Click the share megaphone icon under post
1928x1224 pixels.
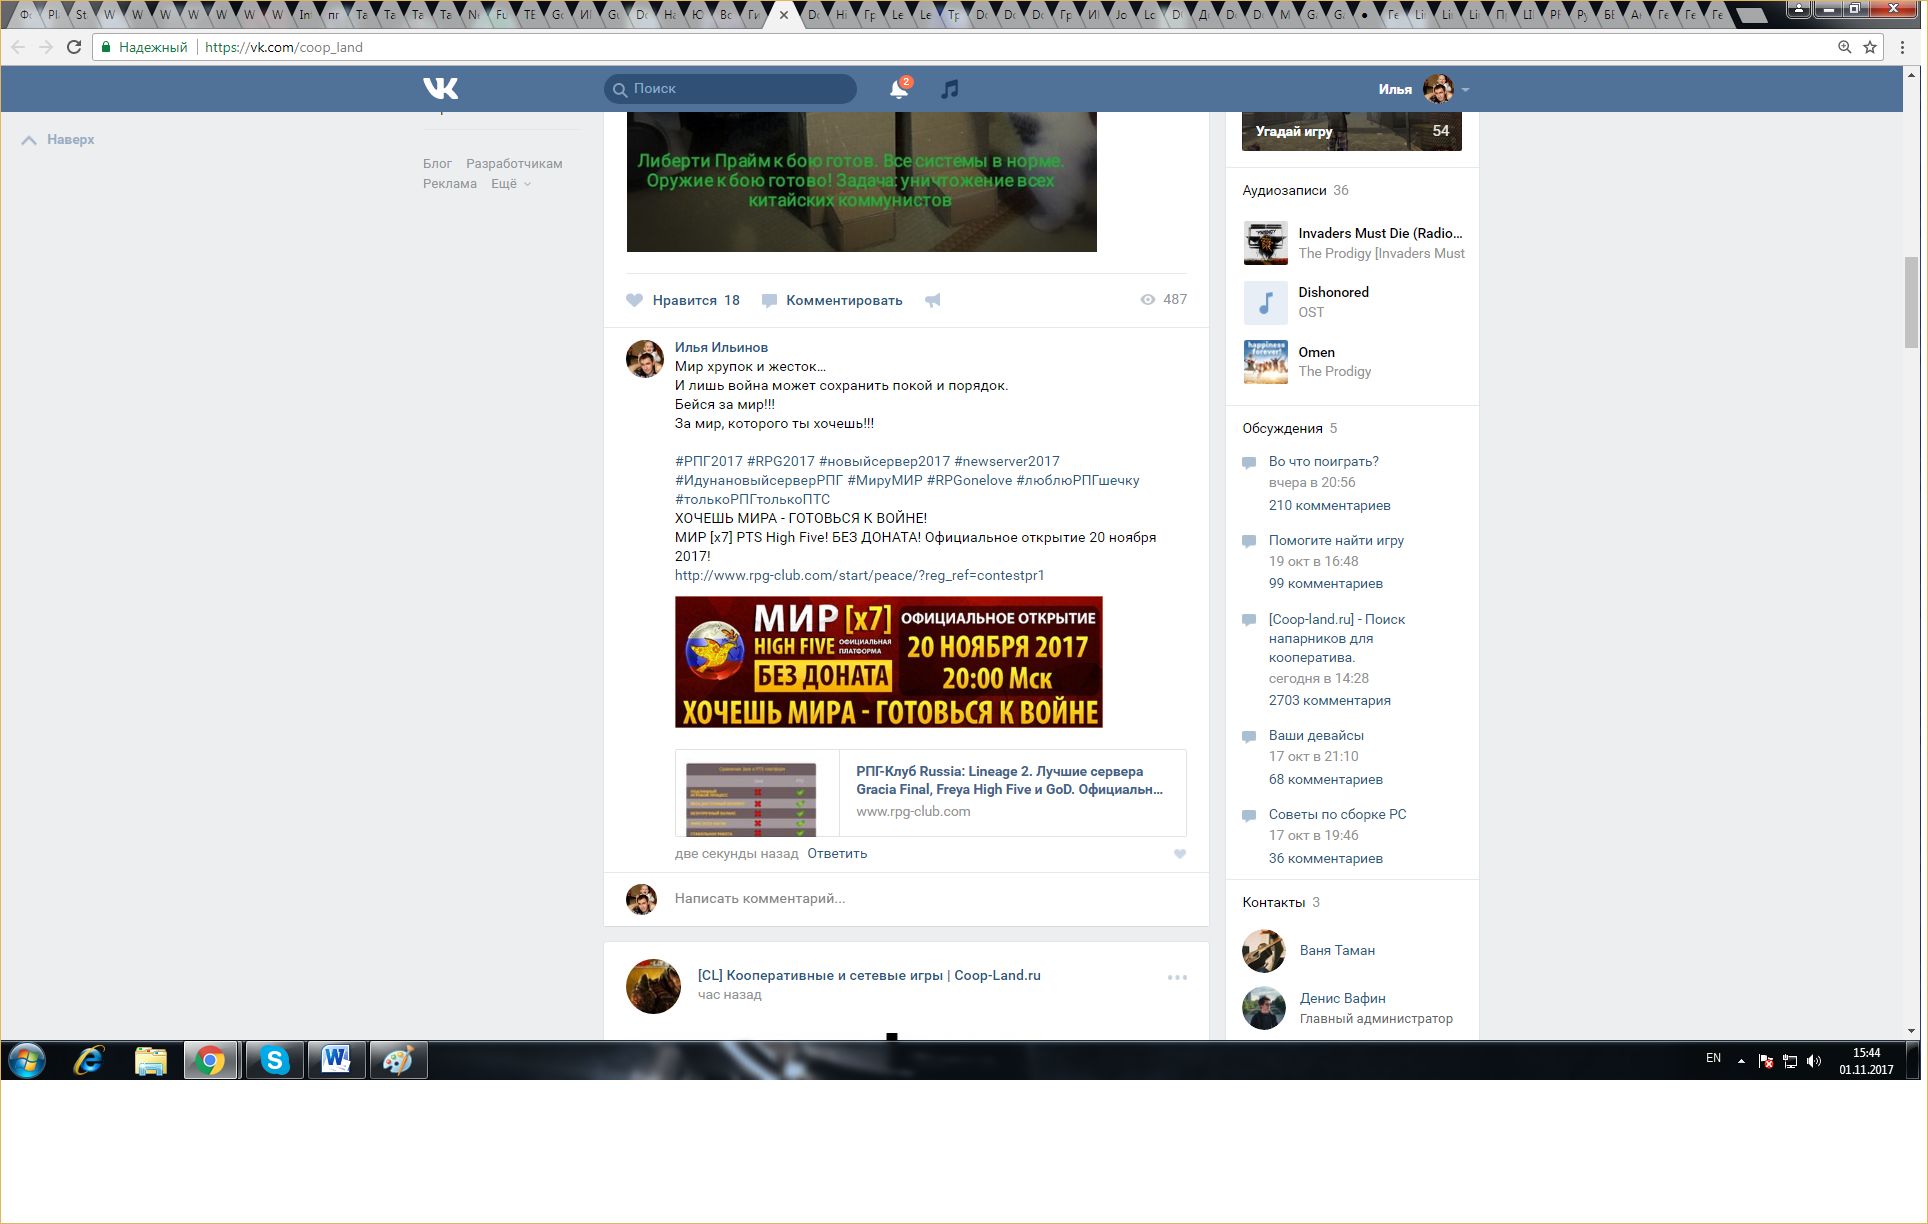coord(932,300)
